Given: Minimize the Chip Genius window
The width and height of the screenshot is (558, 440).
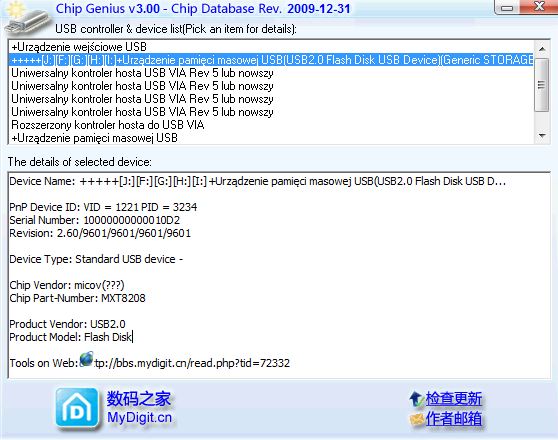Looking at the screenshot, I should coord(507,7).
